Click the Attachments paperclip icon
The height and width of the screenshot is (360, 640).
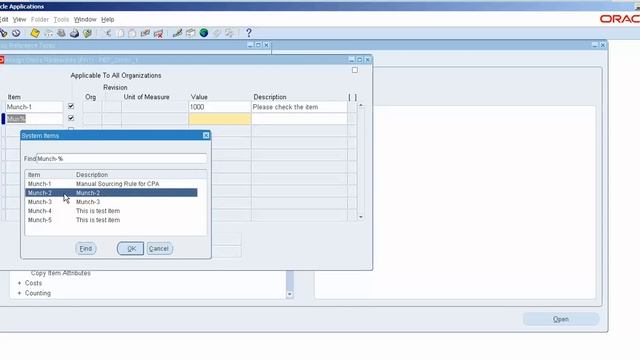pos(217,33)
